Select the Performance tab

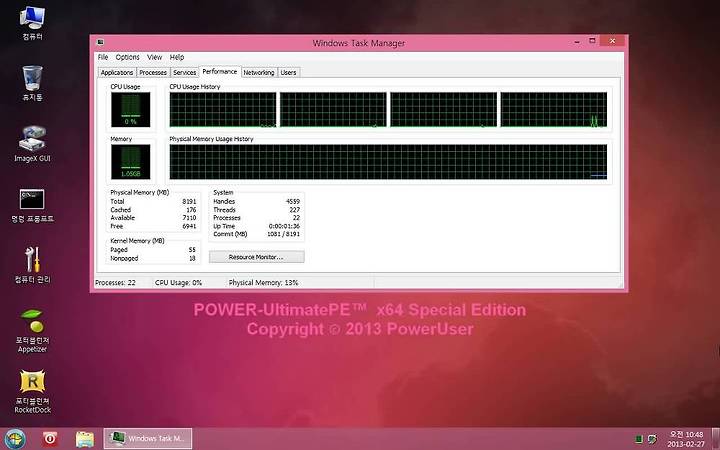219,72
